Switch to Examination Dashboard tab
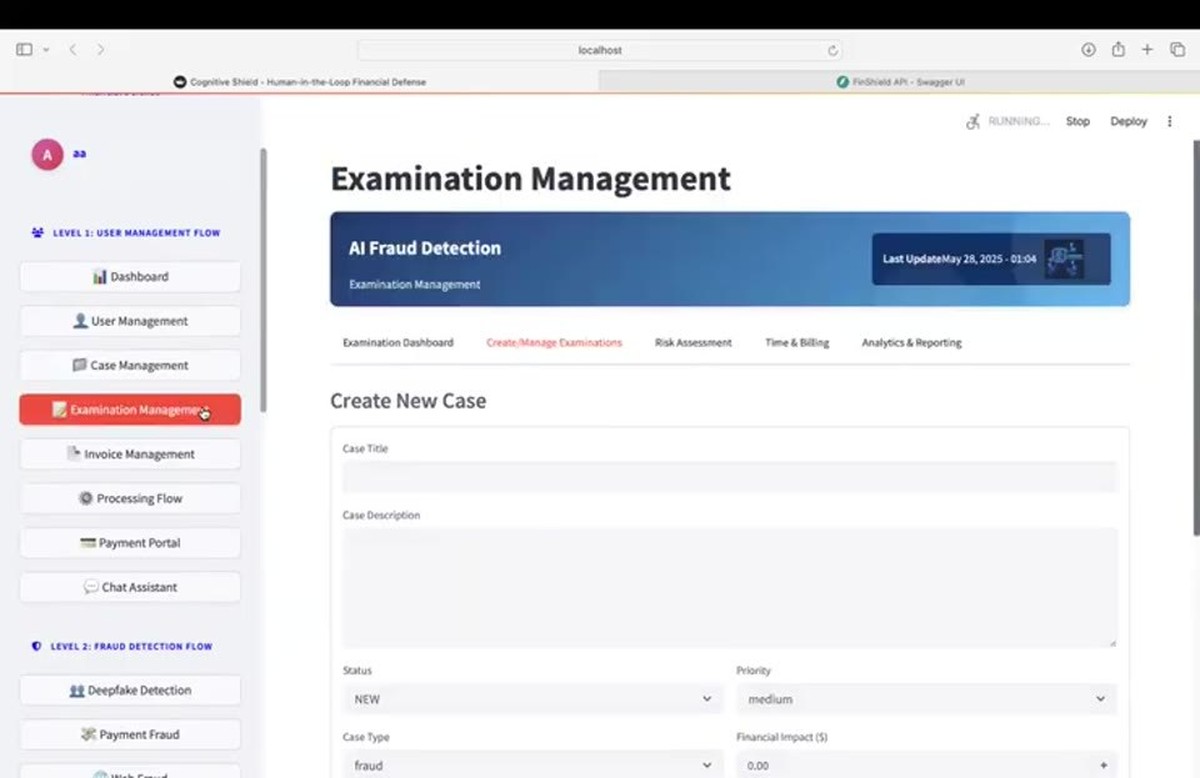 (398, 342)
